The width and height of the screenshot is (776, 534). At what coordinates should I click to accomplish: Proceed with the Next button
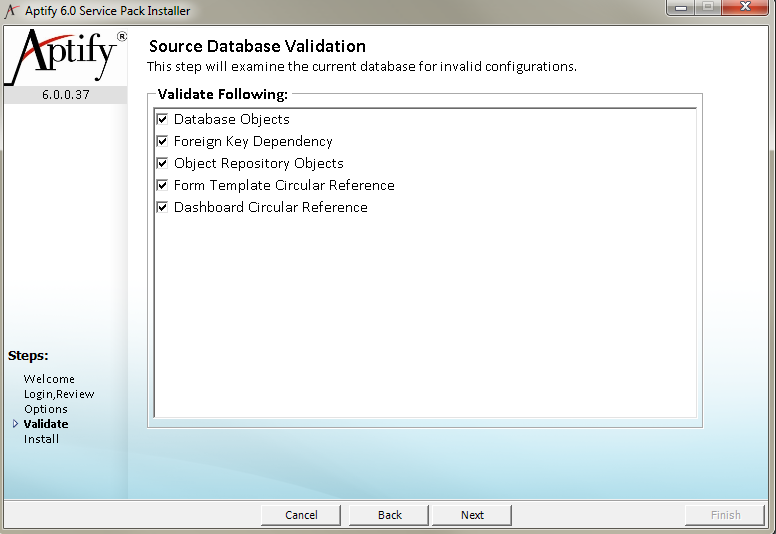click(472, 515)
